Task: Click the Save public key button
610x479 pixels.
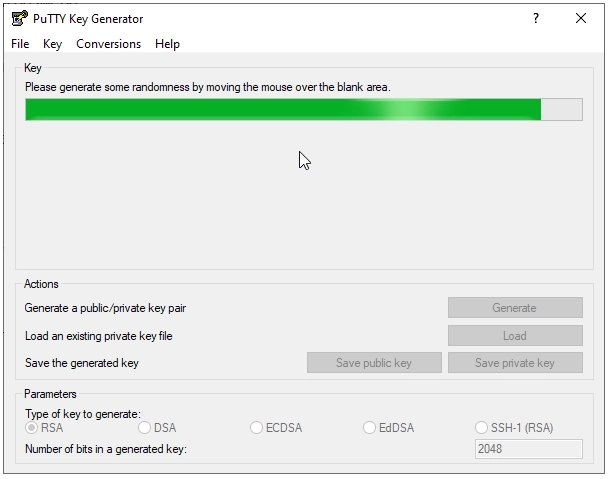Action: tap(374, 363)
